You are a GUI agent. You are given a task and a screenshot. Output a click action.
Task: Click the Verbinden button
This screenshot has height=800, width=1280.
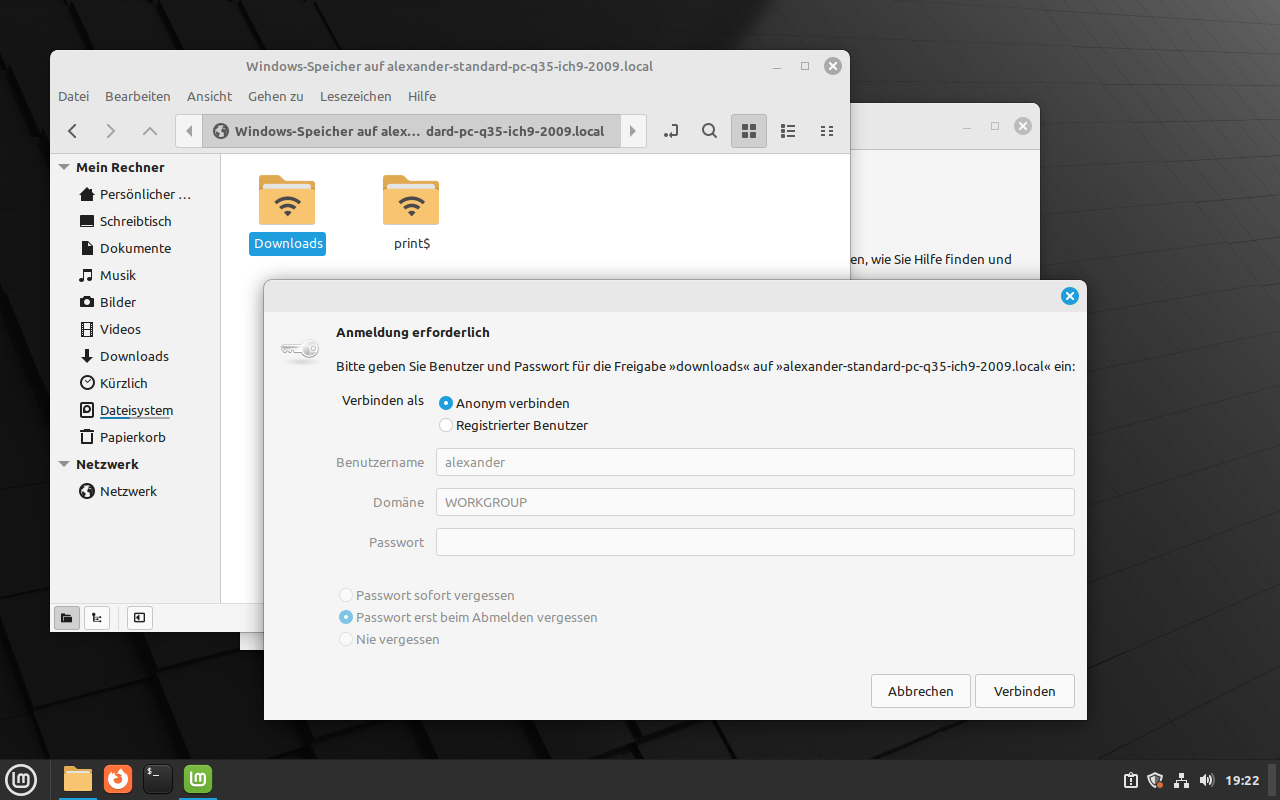pos(1025,691)
